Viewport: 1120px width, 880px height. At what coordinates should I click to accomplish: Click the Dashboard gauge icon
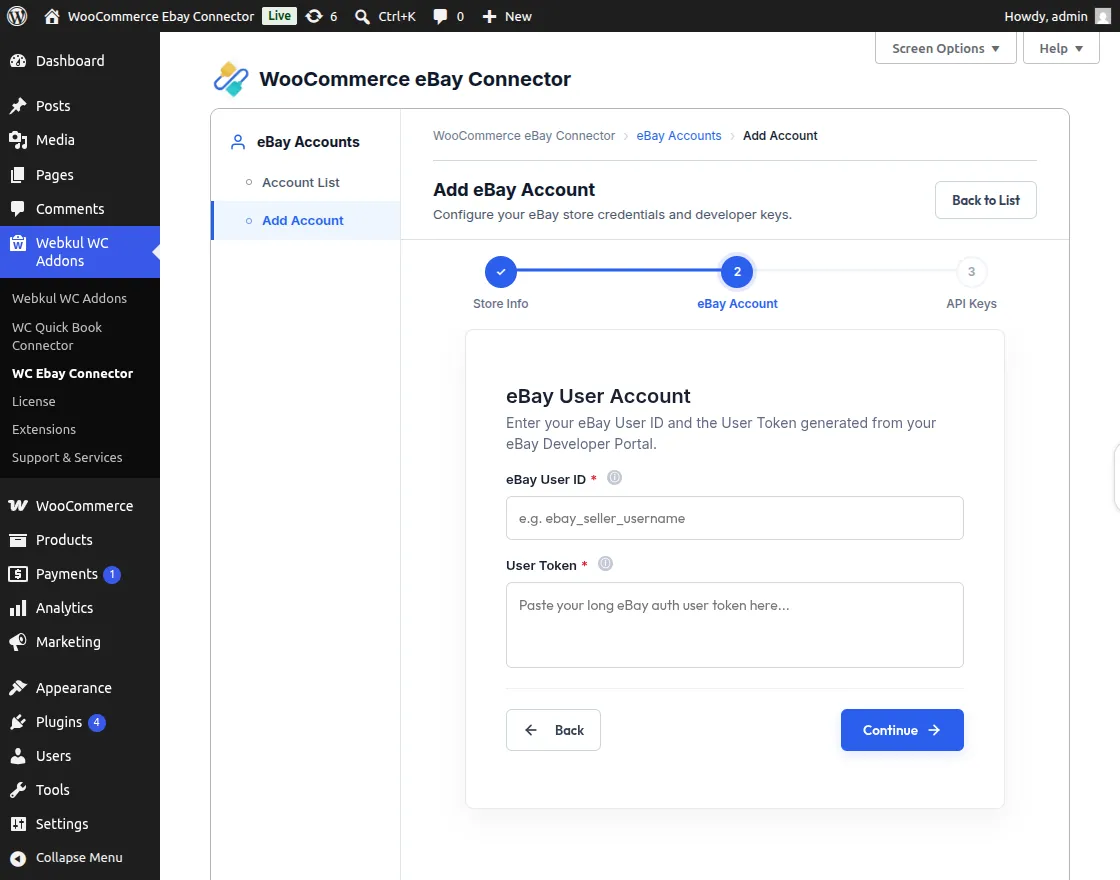click(18, 61)
